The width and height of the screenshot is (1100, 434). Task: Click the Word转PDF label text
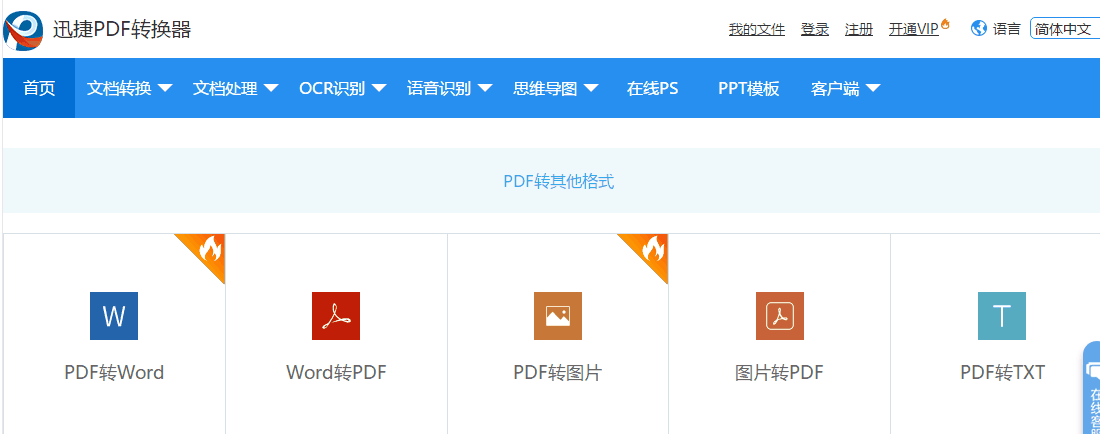[x=336, y=372]
